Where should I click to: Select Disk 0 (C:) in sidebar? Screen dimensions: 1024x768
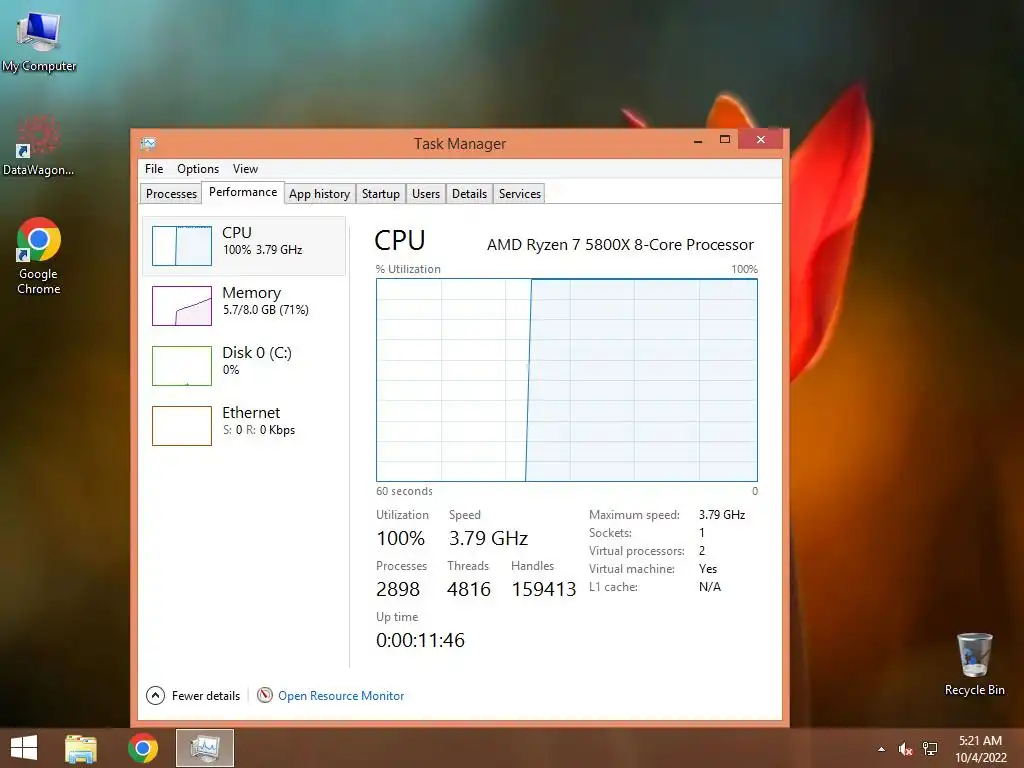244,366
